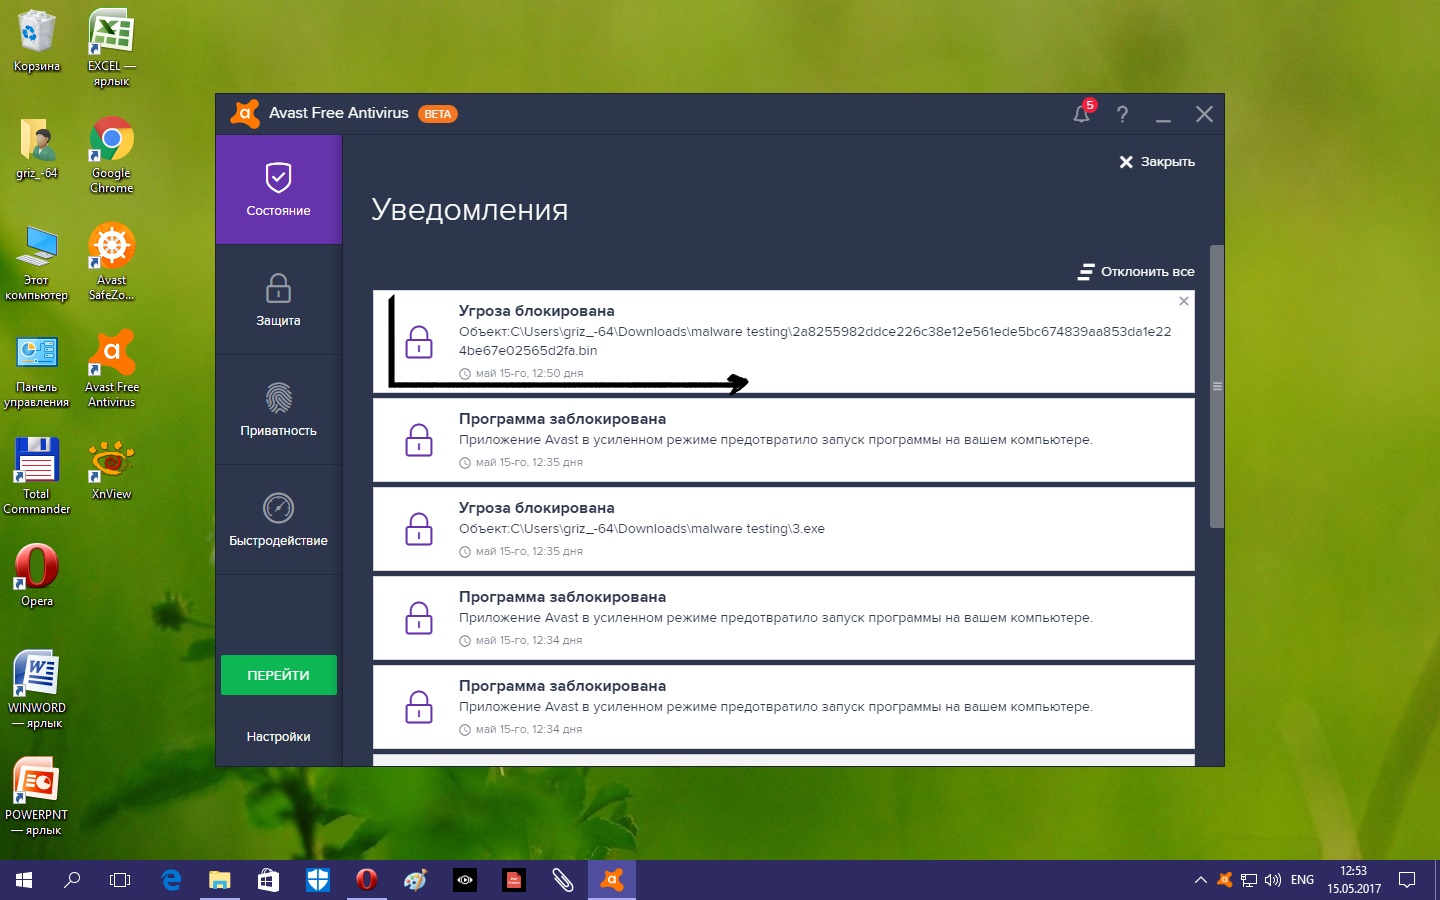Screen dimensions: 1440x900
Task: Open Avast Free Antivirus desktop shortcut
Action: tap(111, 369)
